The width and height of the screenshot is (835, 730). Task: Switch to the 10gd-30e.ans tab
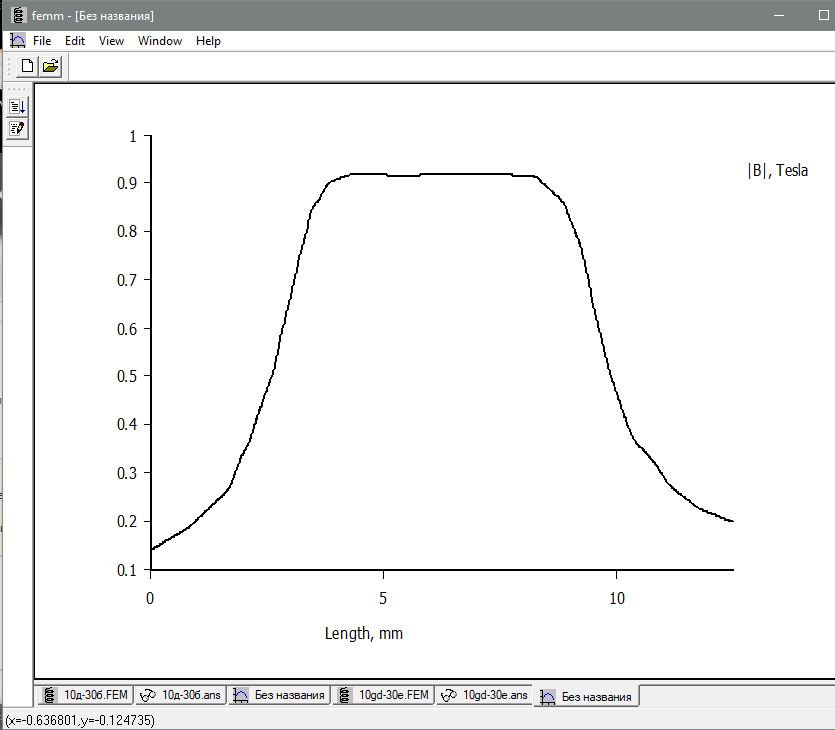(485, 695)
